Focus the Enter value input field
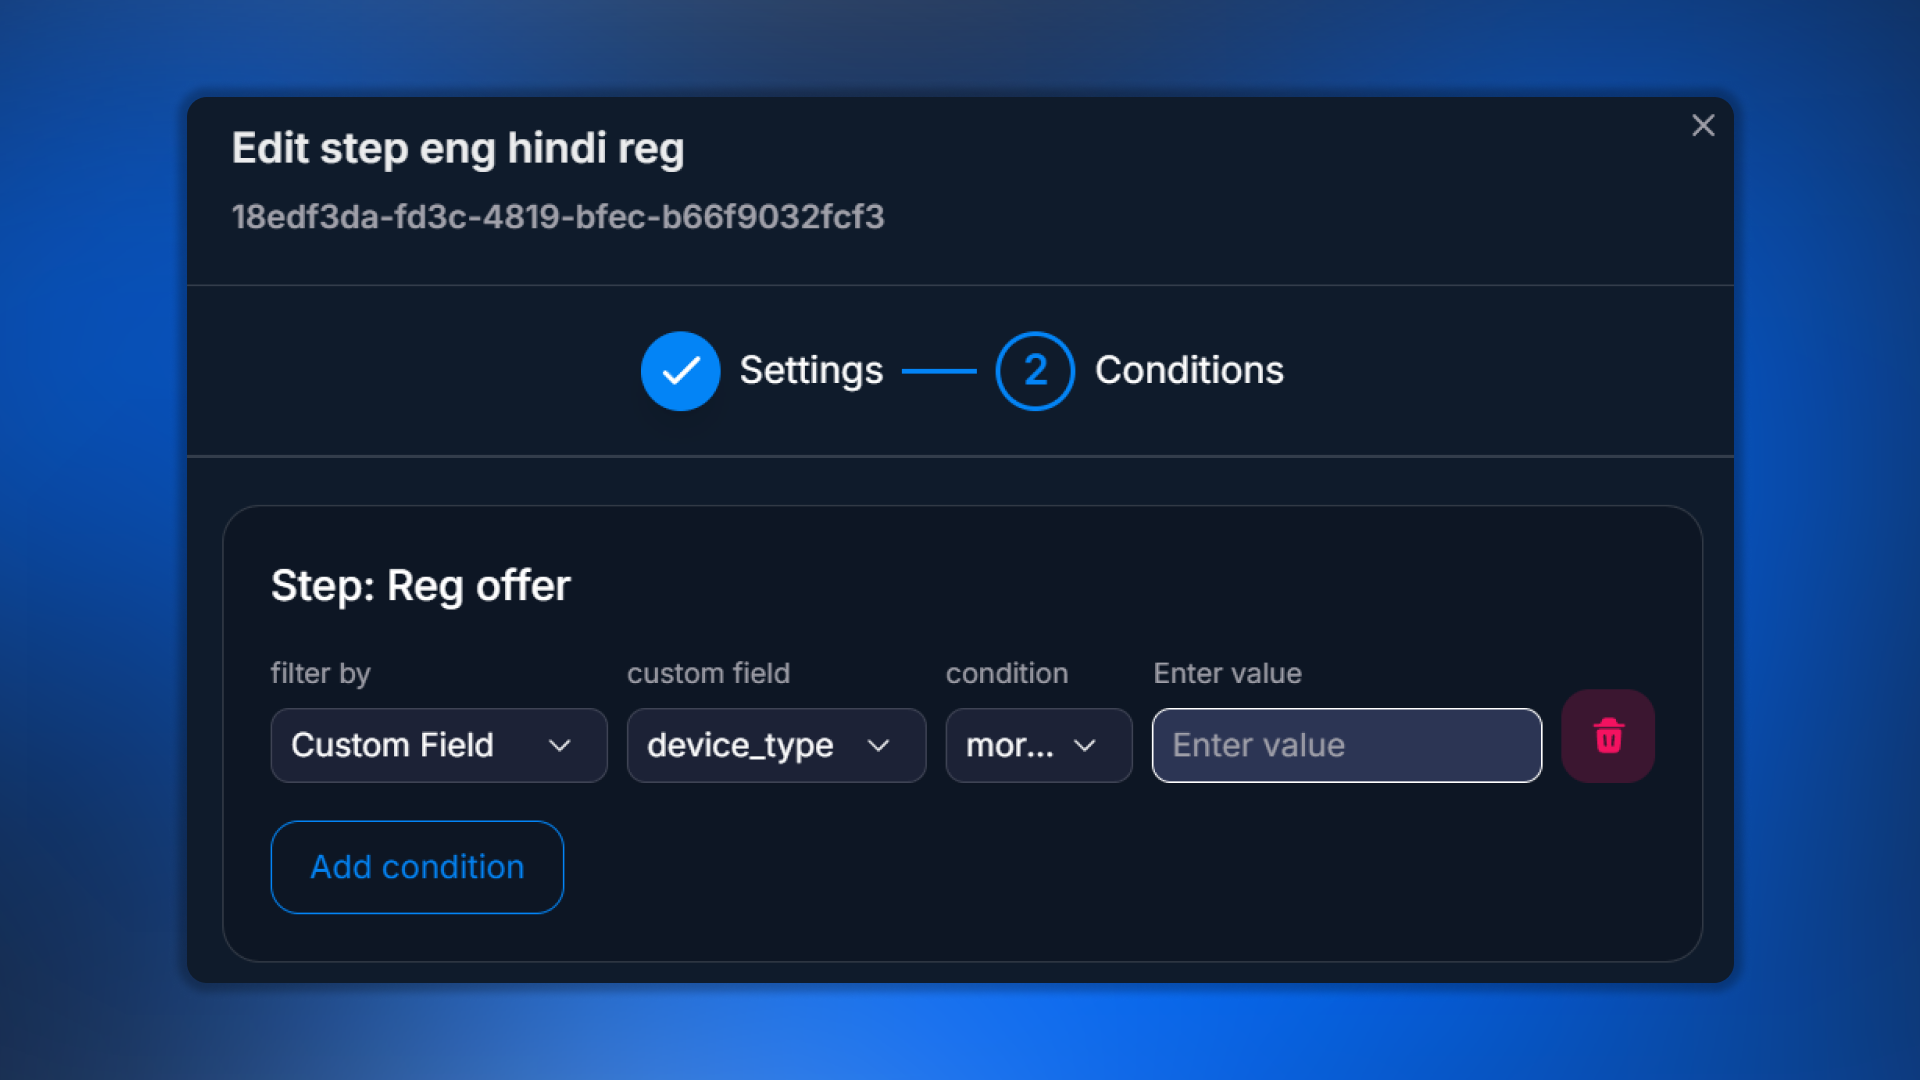This screenshot has width=1920, height=1080. click(1346, 745)
